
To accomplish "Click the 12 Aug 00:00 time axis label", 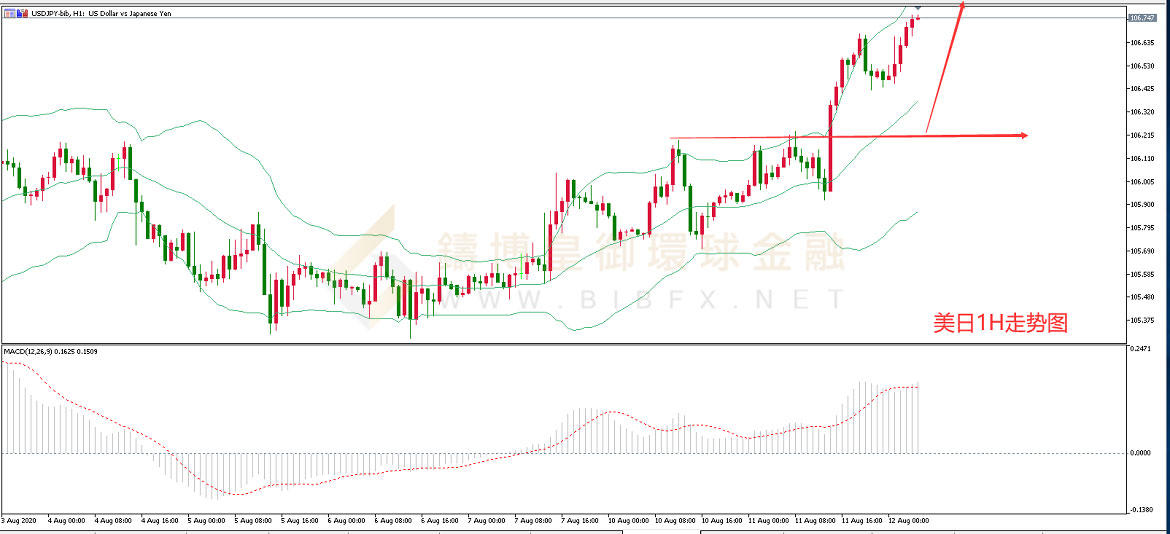I will 908,520.
